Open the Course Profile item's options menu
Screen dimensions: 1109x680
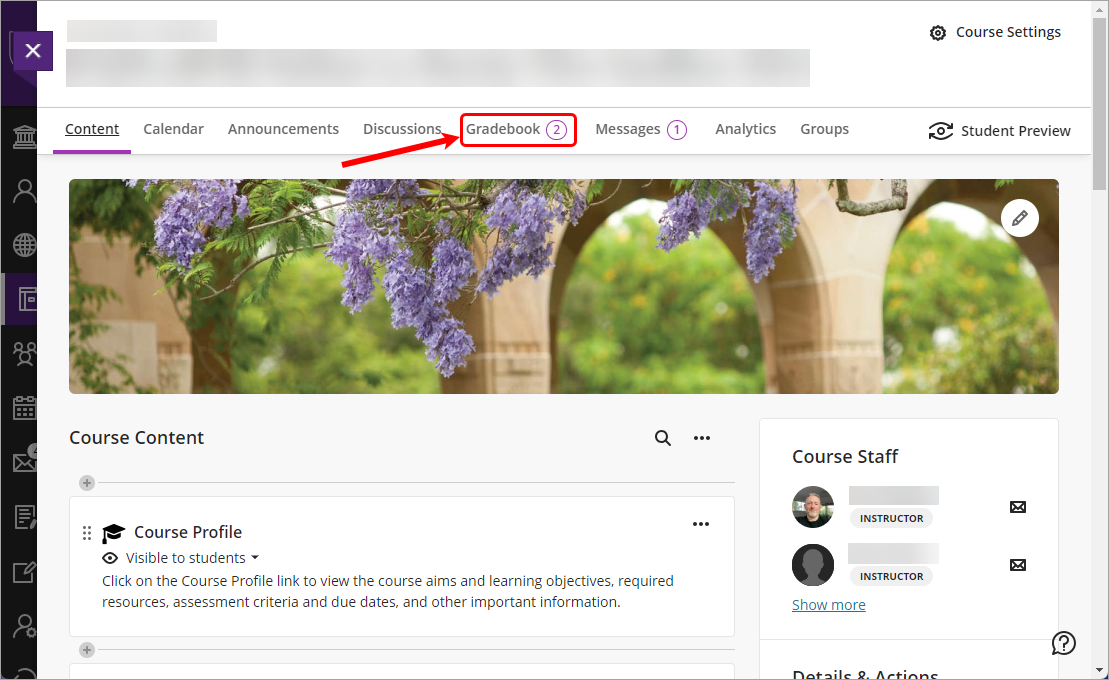click(x=701, y=524)
